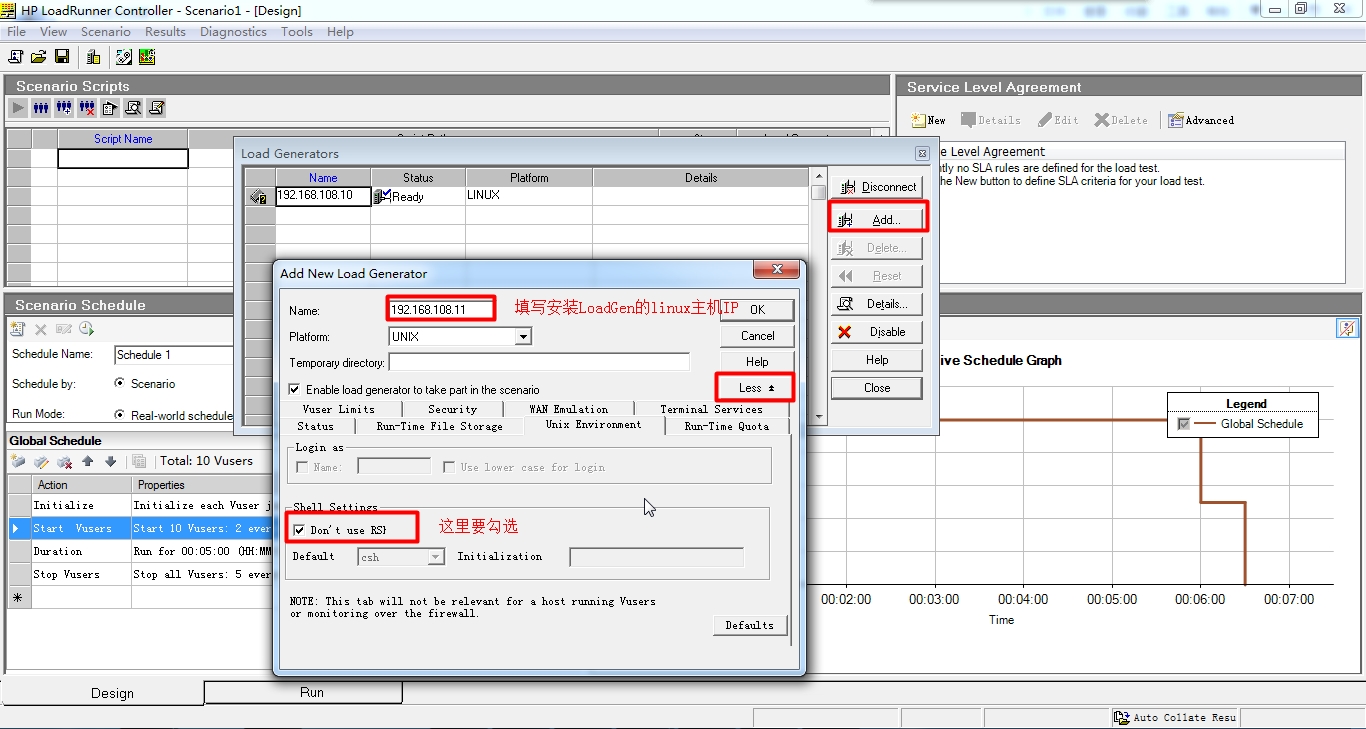Open the Tools menu
This screenshot has height=729, width=1366.
297,32
